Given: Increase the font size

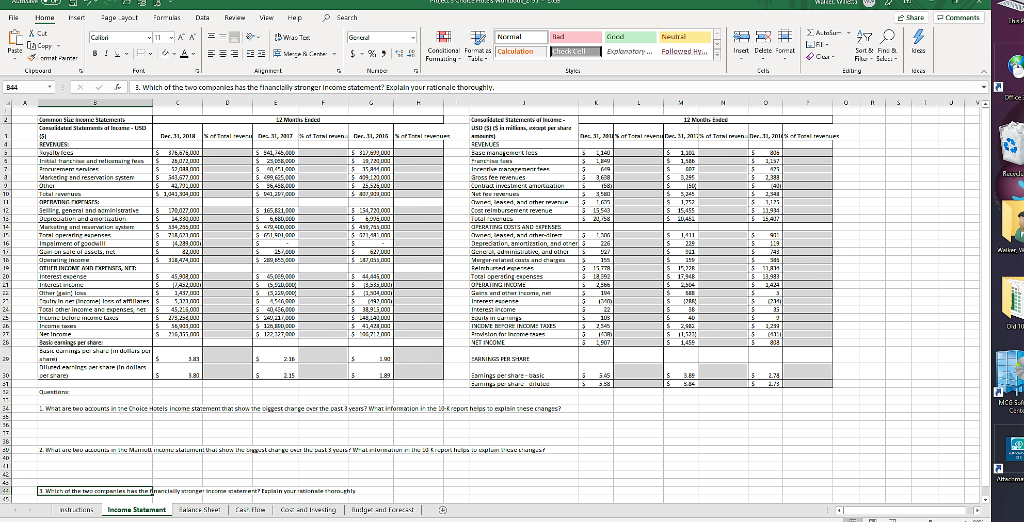Looking at the screenshot, I should coord(180,38).
